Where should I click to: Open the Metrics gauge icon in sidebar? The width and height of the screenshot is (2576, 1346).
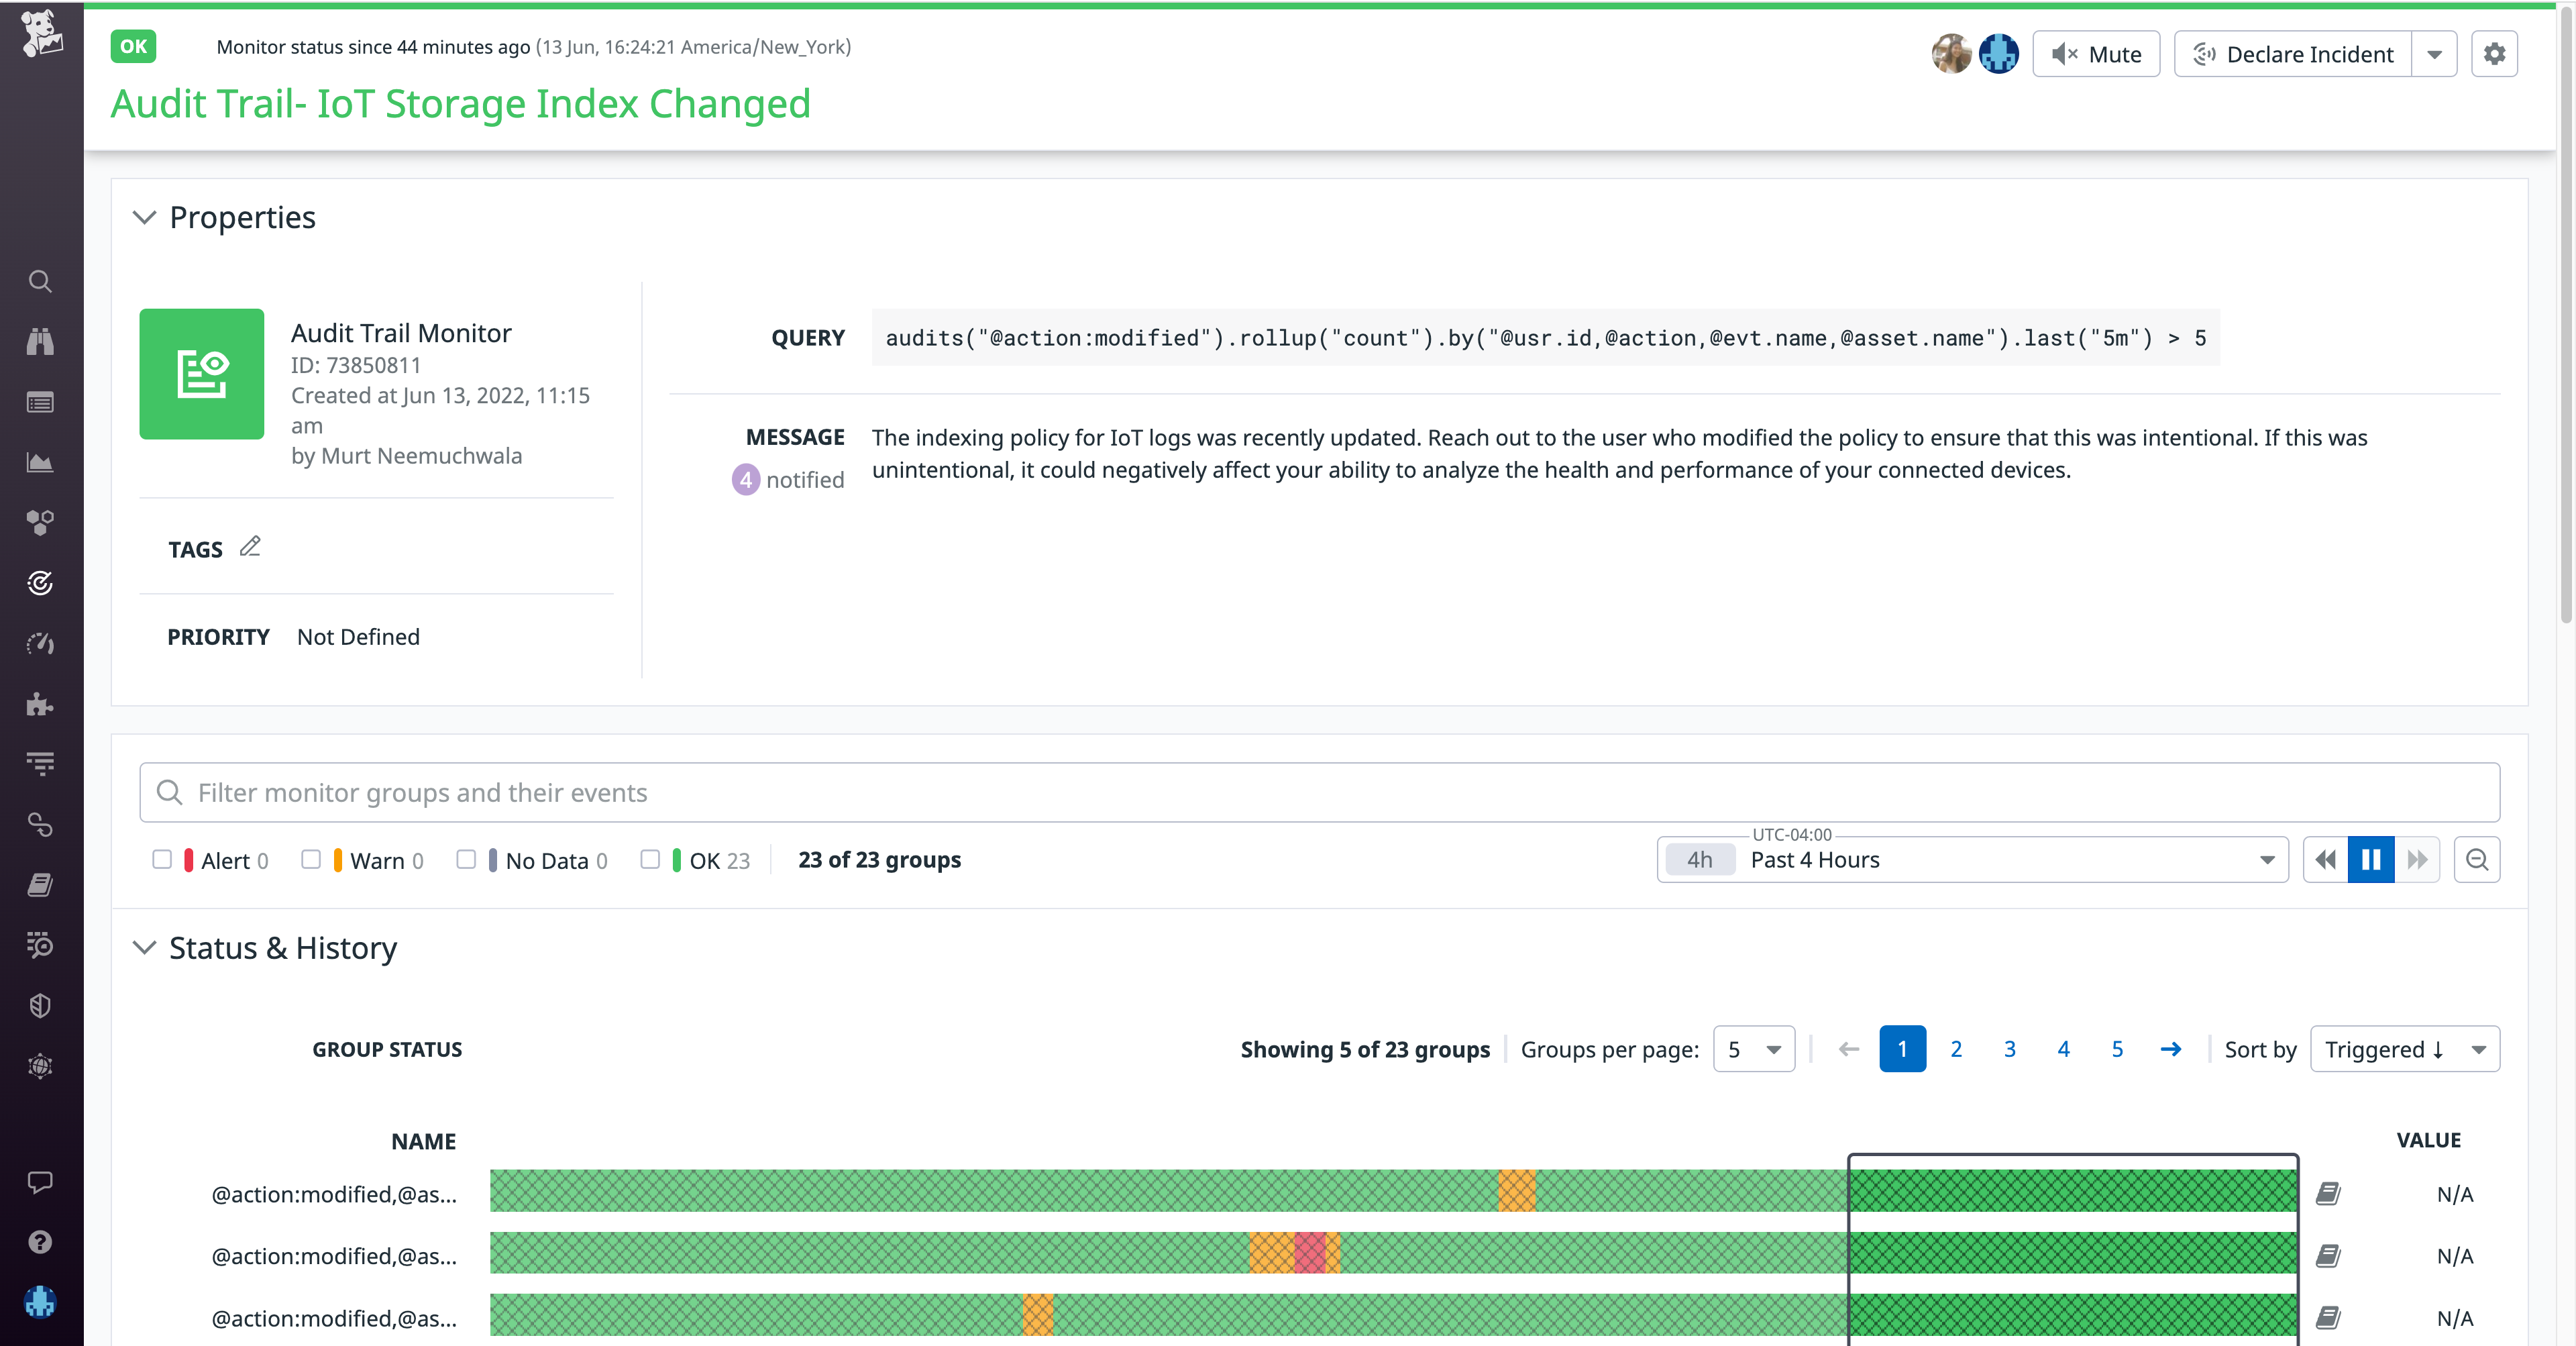pyautogui.click(x=40, y=644)
